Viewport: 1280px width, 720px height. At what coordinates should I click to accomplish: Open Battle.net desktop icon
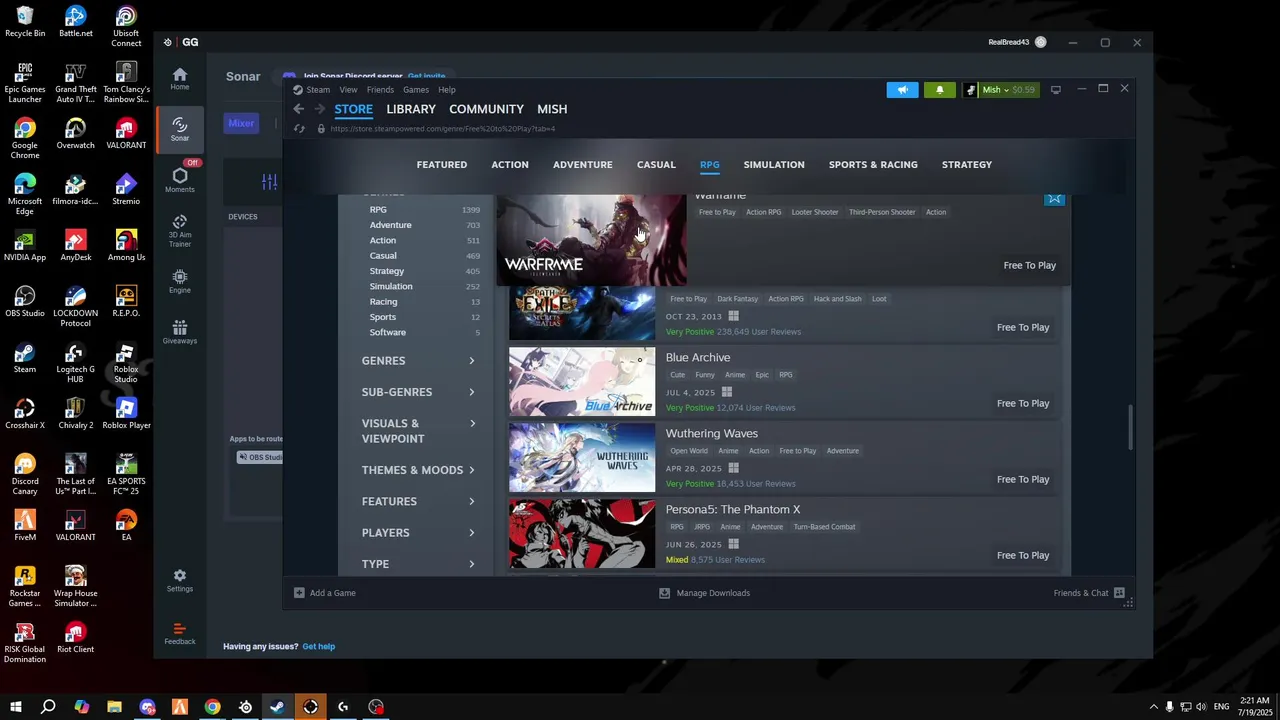[75, 22]
